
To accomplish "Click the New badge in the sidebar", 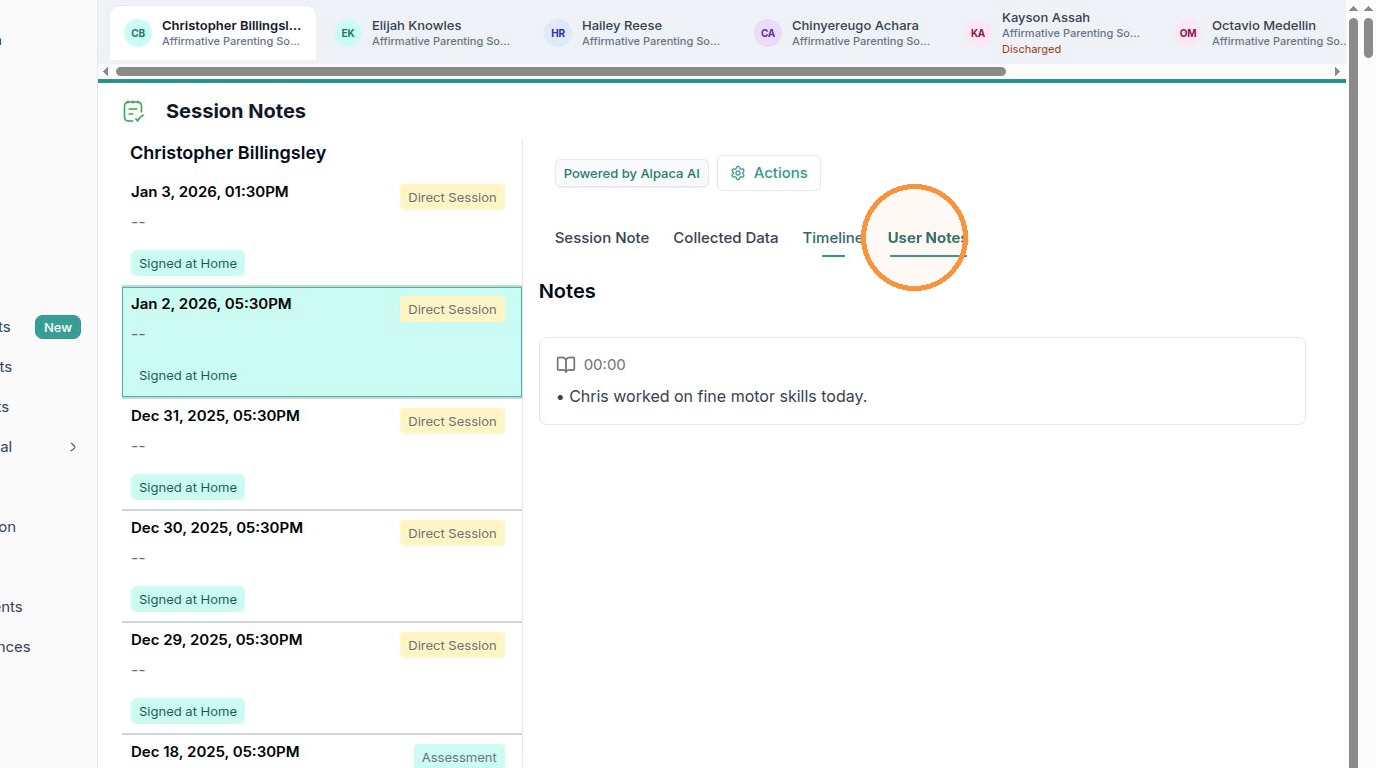I will (x=58, y=327).
